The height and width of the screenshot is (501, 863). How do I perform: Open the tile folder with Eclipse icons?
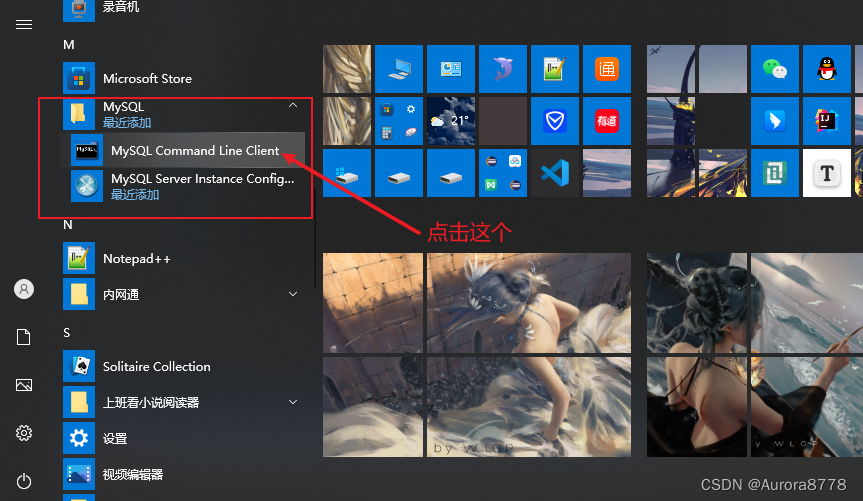click(503, 173)
